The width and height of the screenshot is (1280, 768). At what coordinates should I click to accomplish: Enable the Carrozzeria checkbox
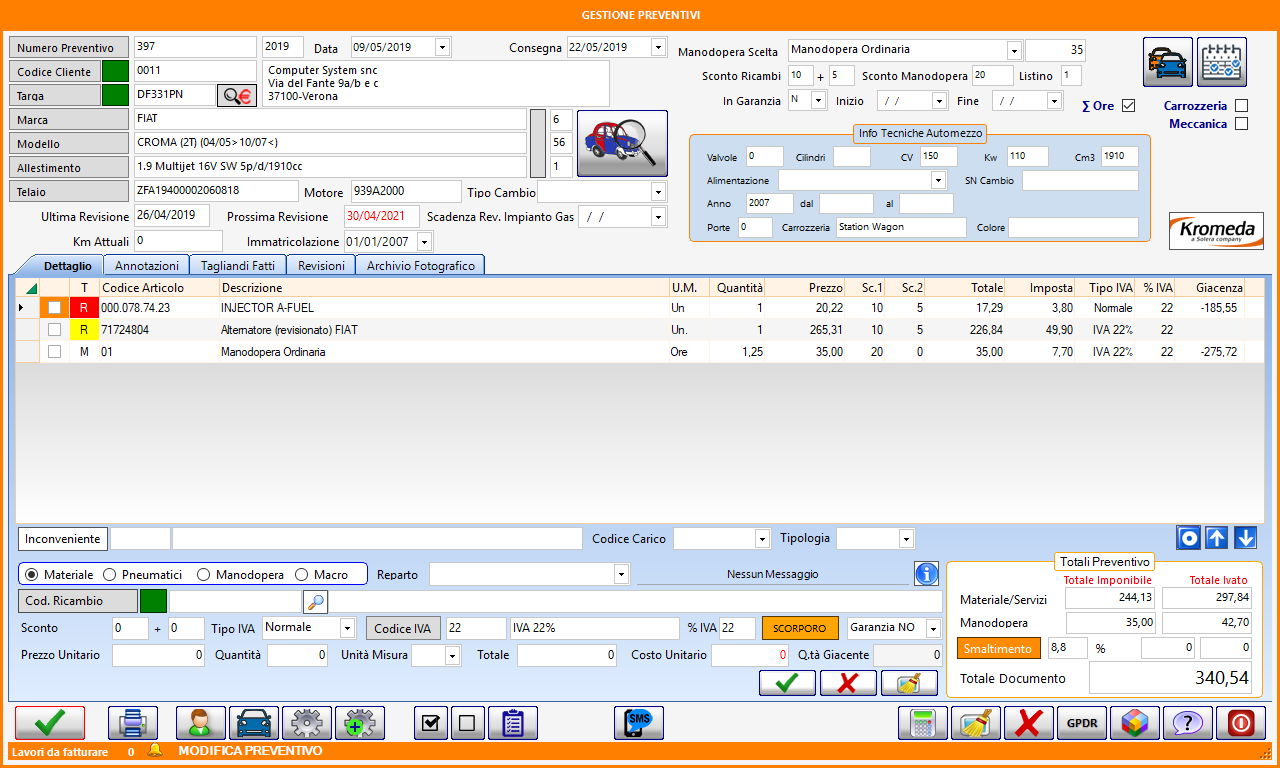[x=1242, y=106]
